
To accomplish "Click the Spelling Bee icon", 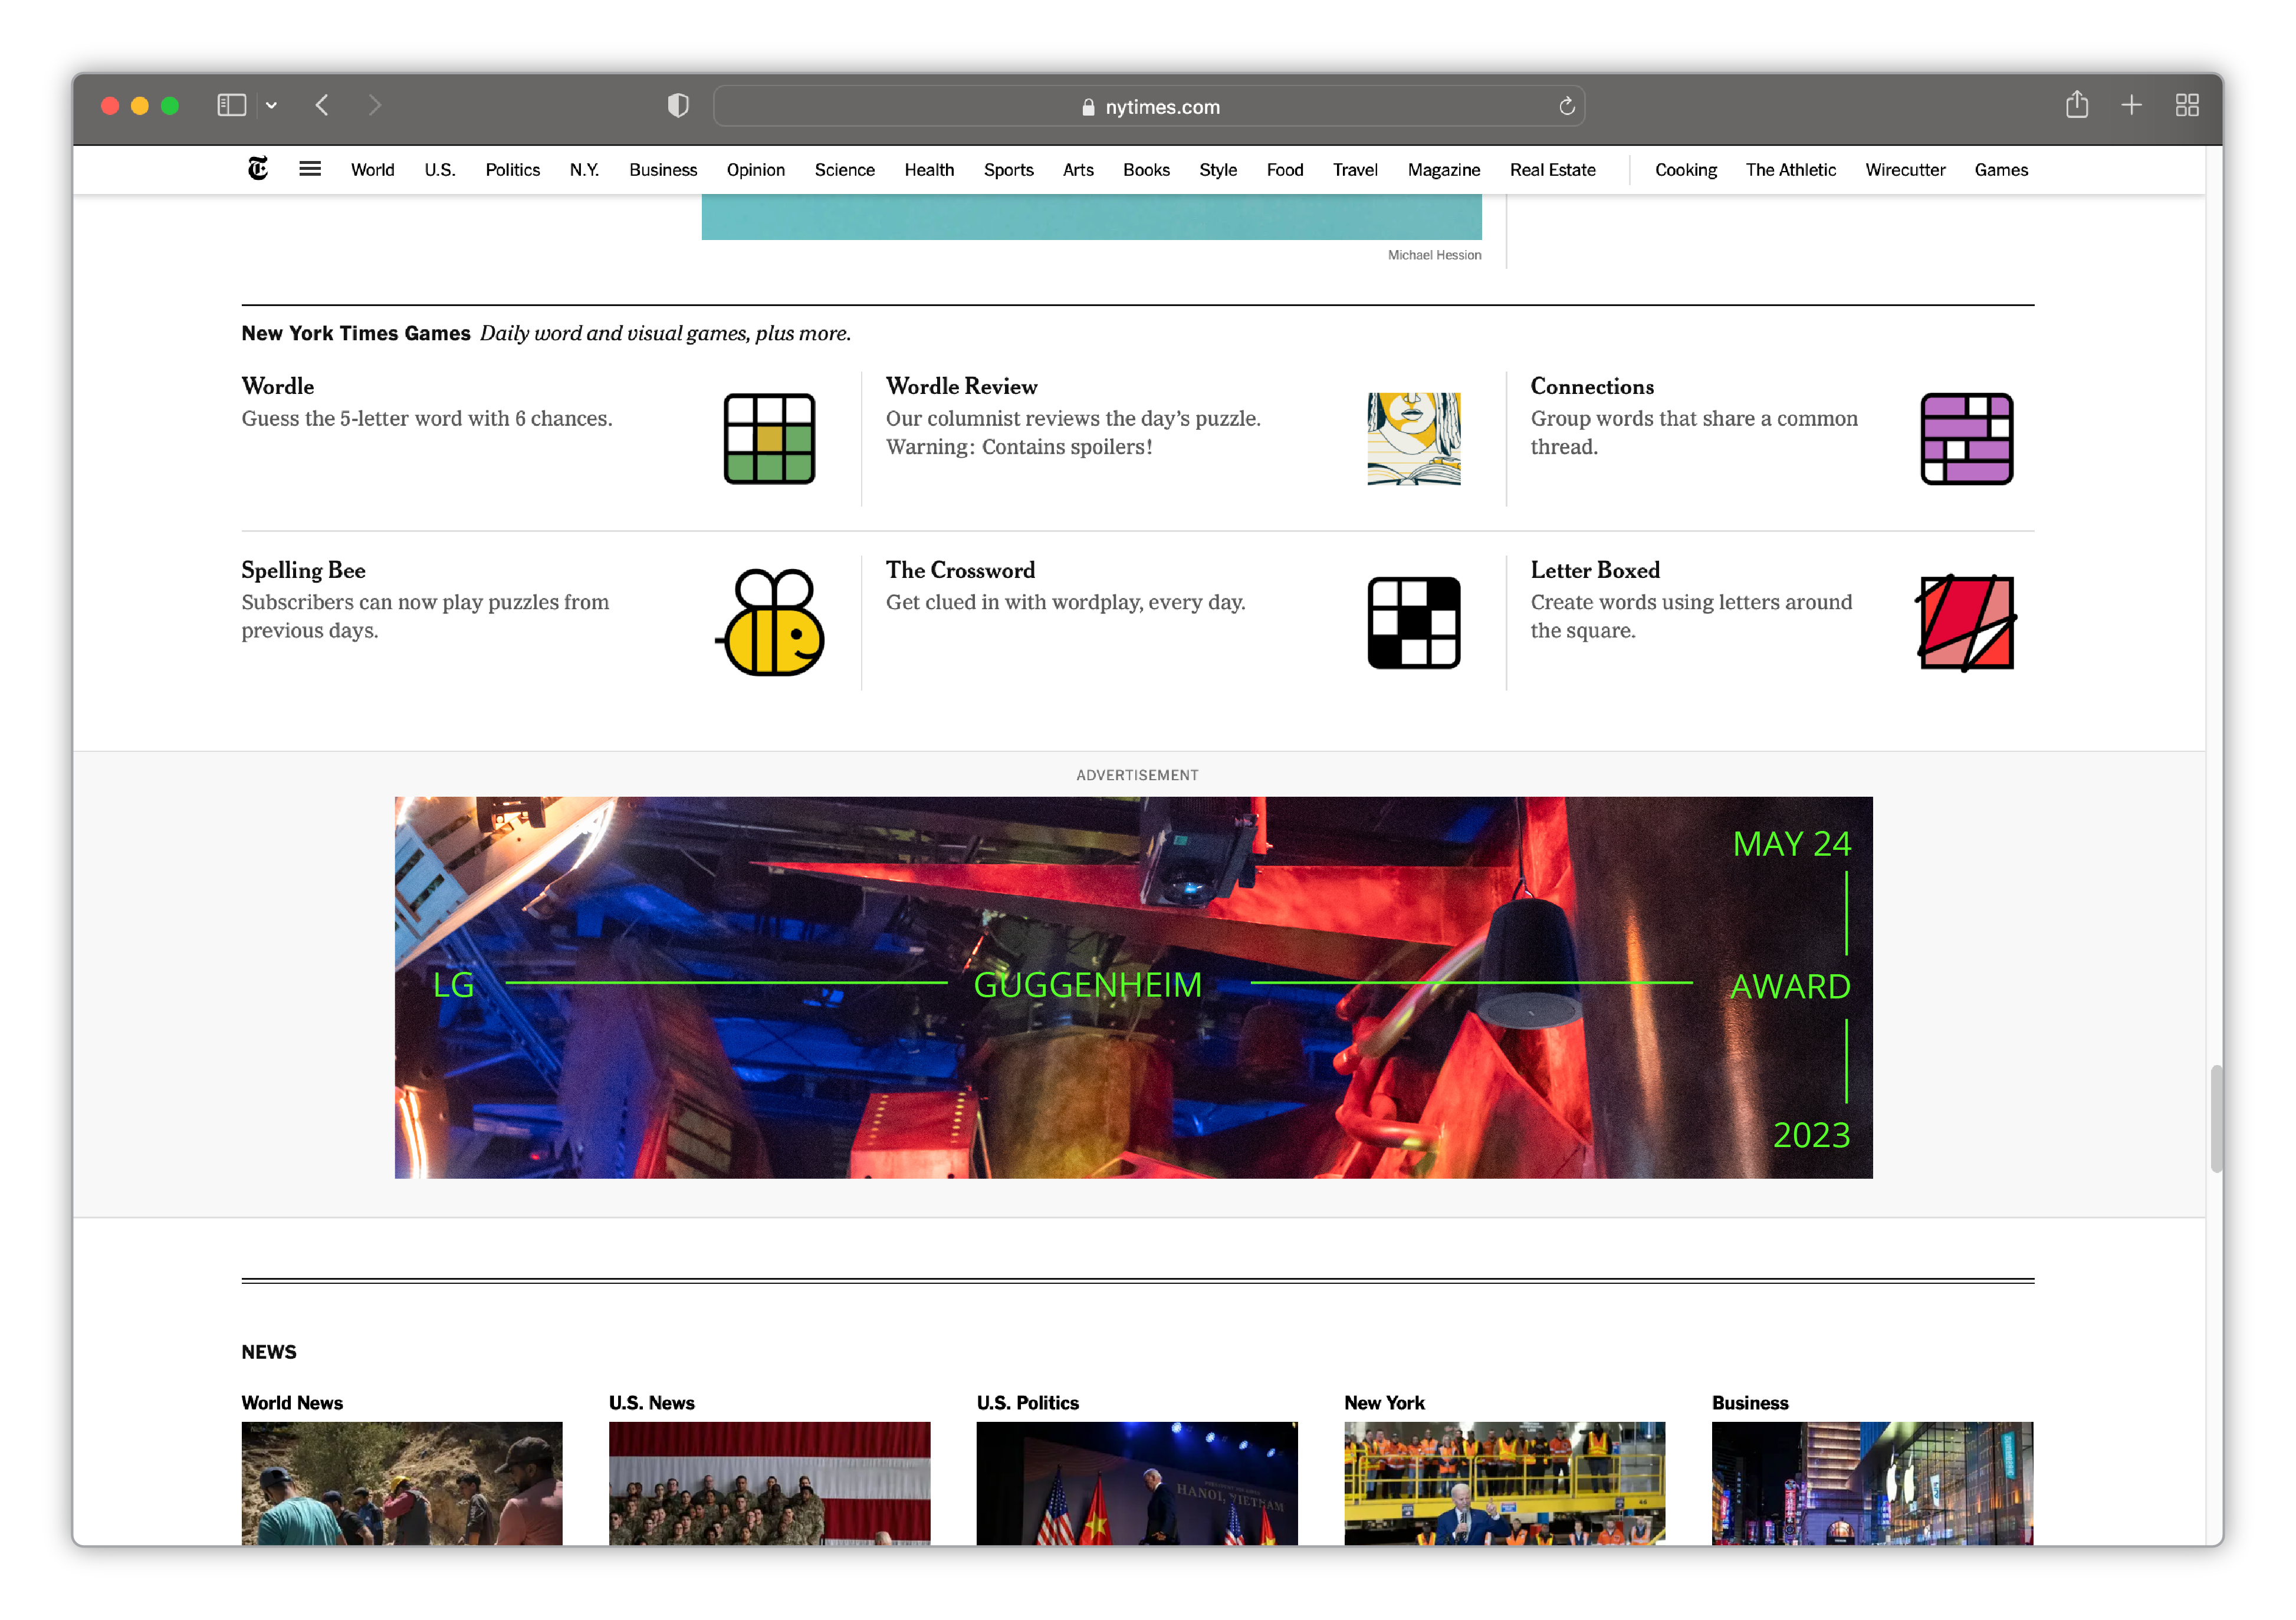I will pos(771,622).
